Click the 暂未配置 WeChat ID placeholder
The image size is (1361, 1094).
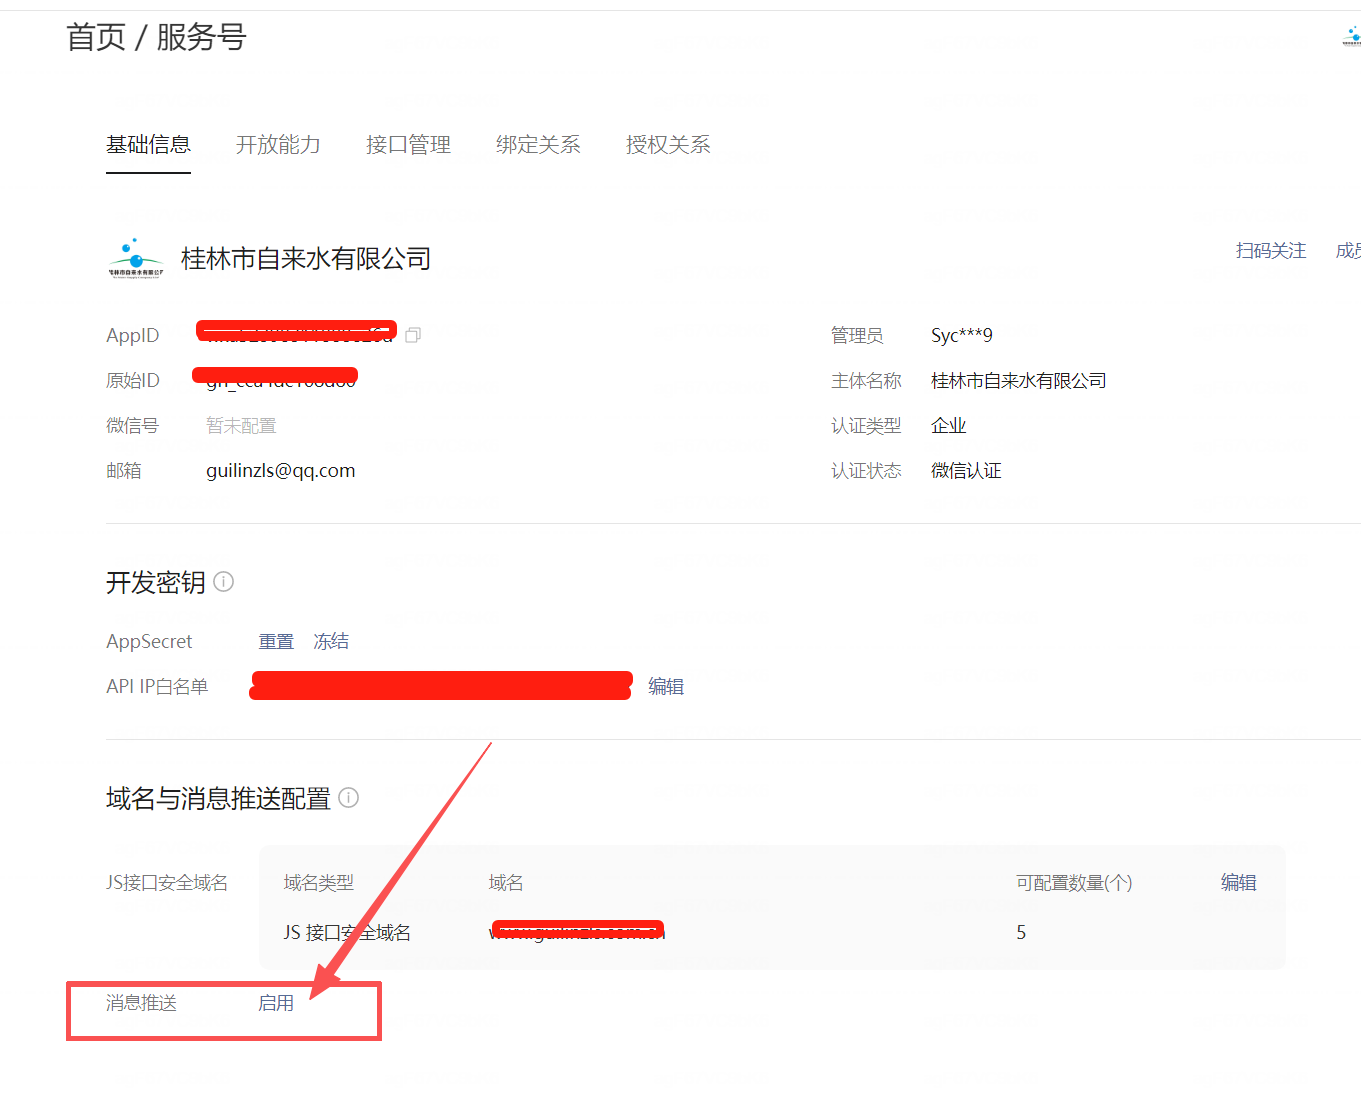pos(241,426)
